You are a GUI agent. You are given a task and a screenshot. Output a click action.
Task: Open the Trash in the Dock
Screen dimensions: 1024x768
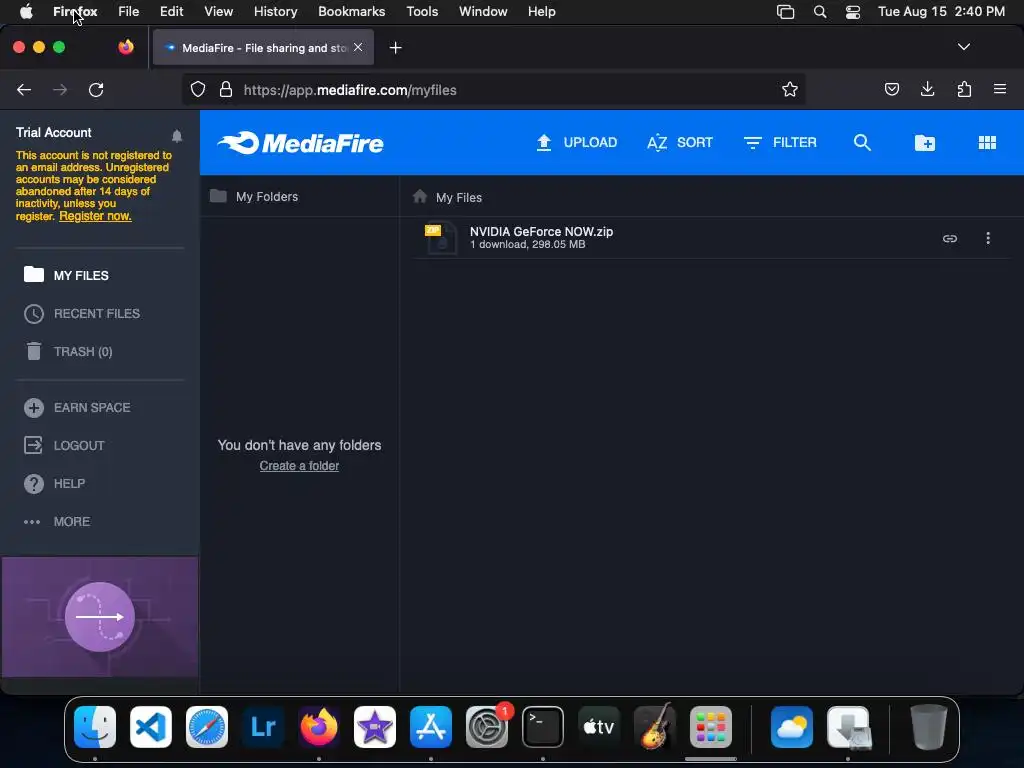coord(928,727)
